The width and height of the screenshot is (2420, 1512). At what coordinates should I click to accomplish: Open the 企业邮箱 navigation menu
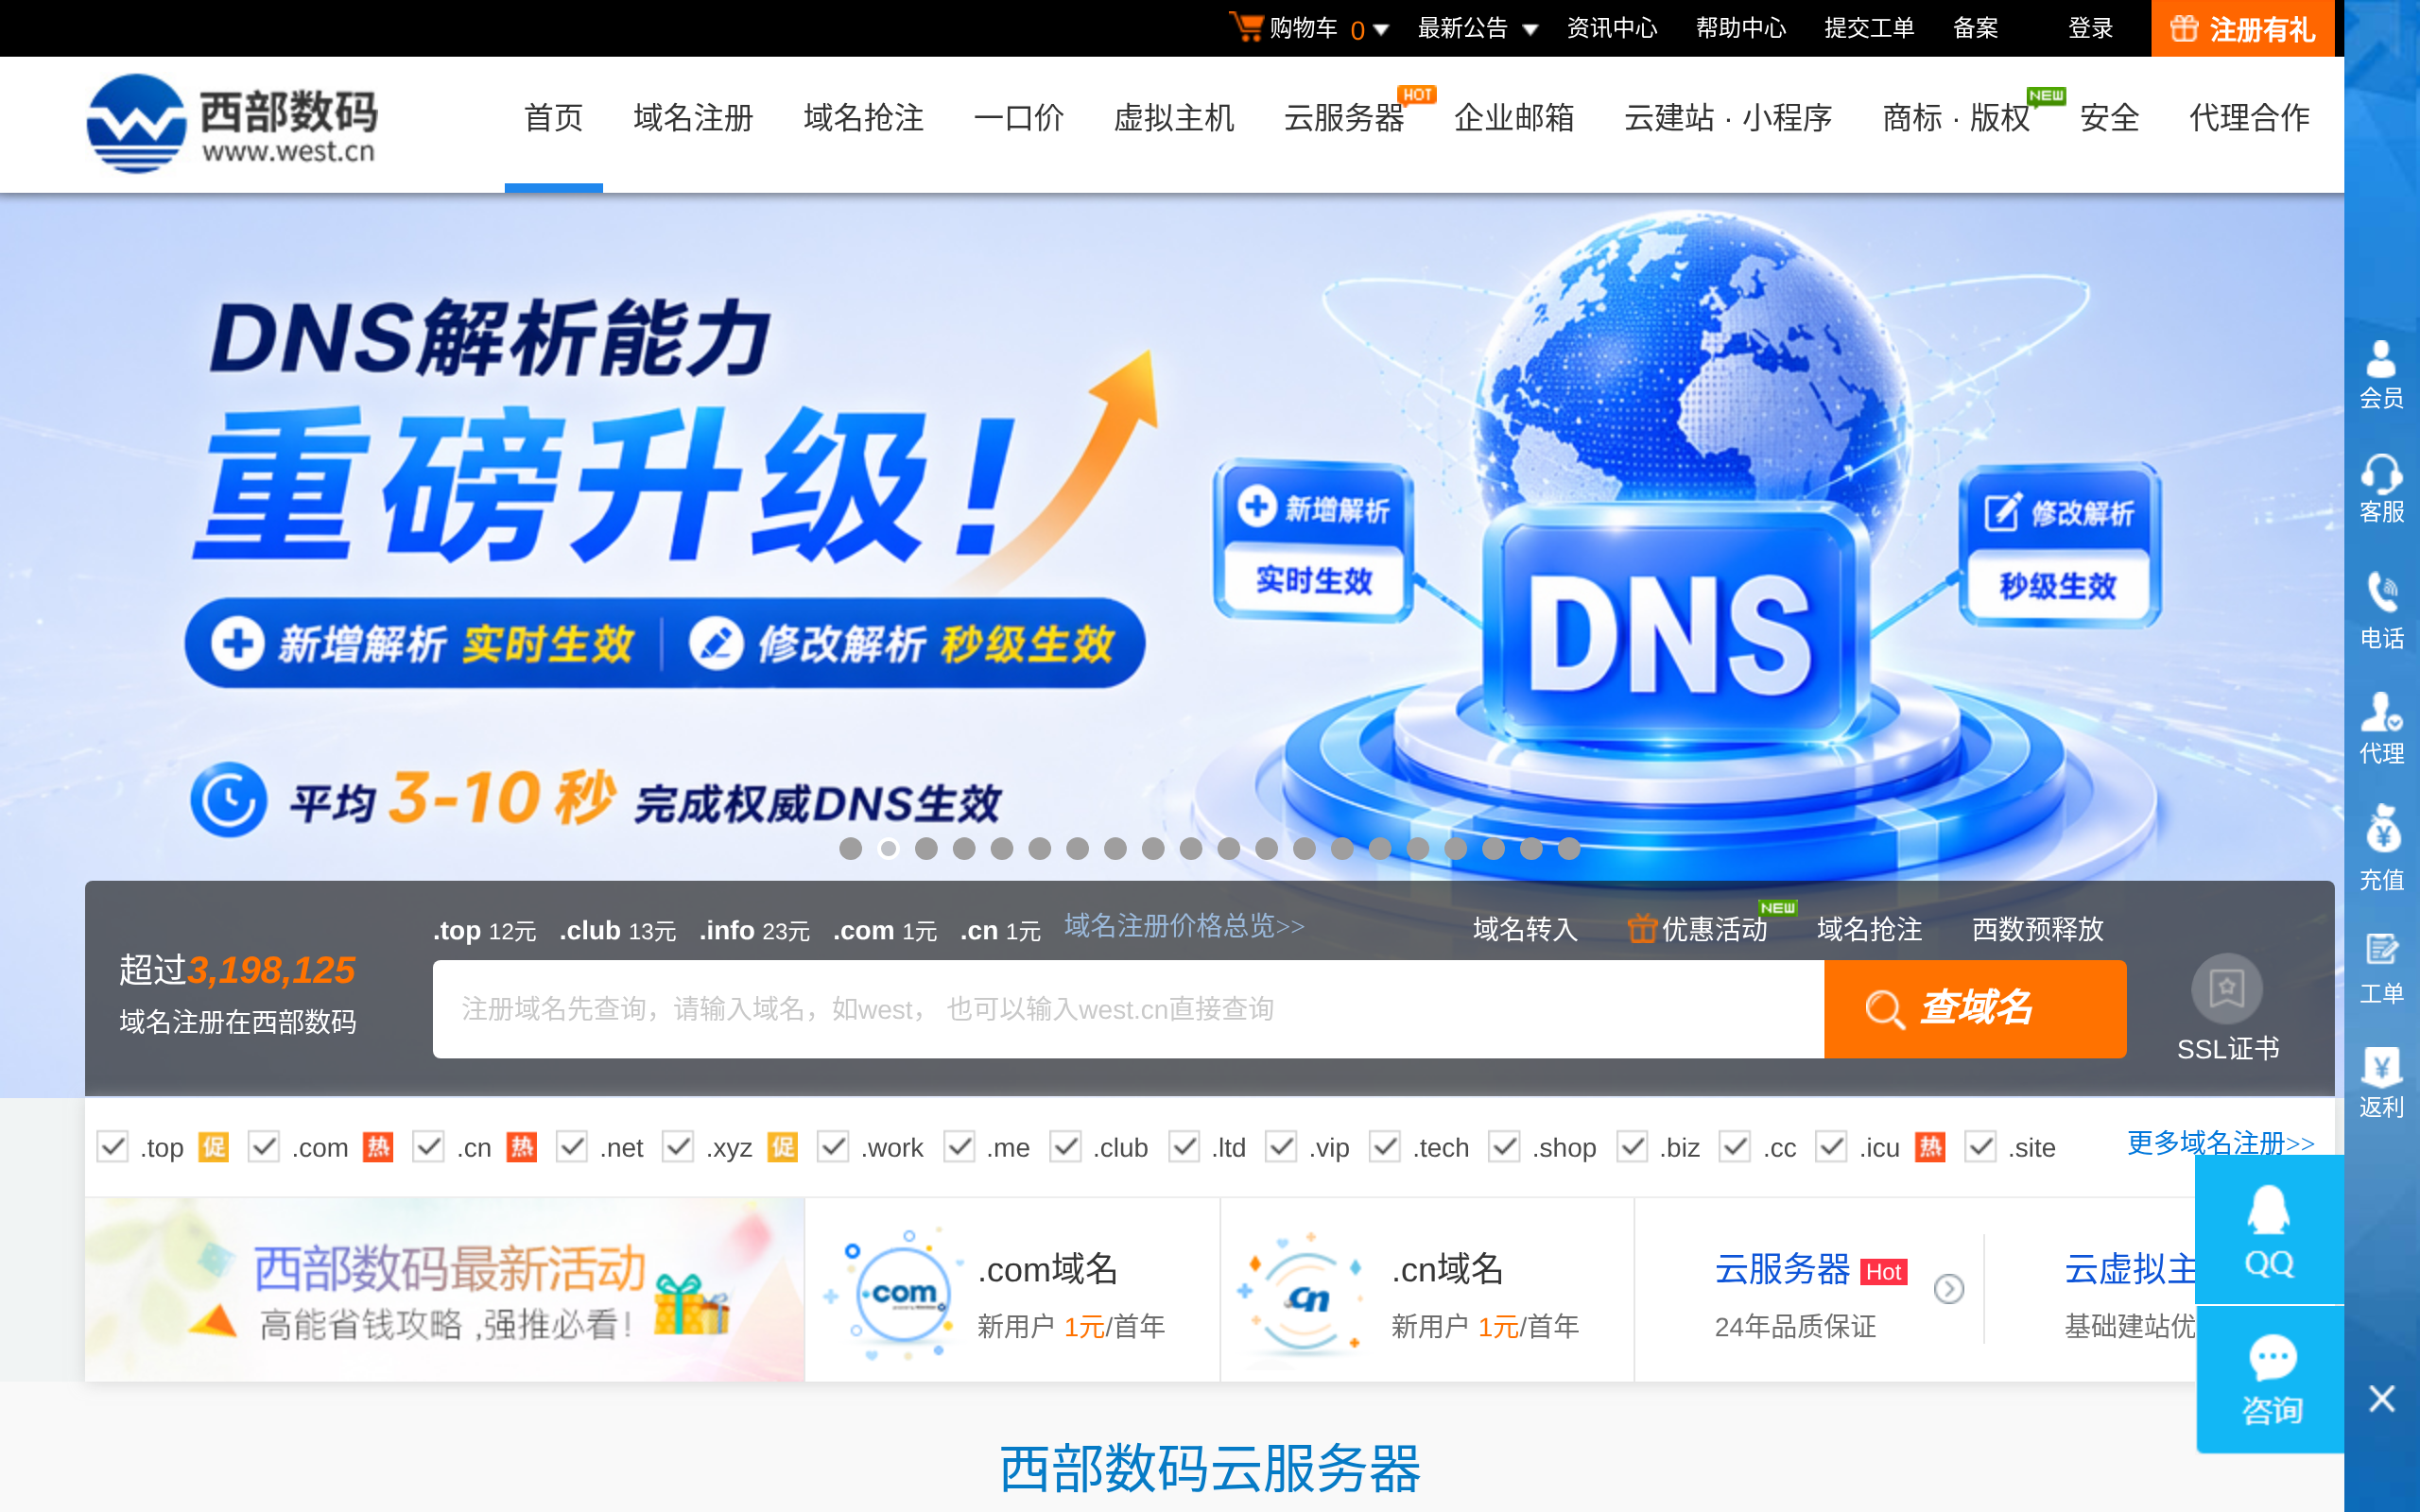[1514, 118]
